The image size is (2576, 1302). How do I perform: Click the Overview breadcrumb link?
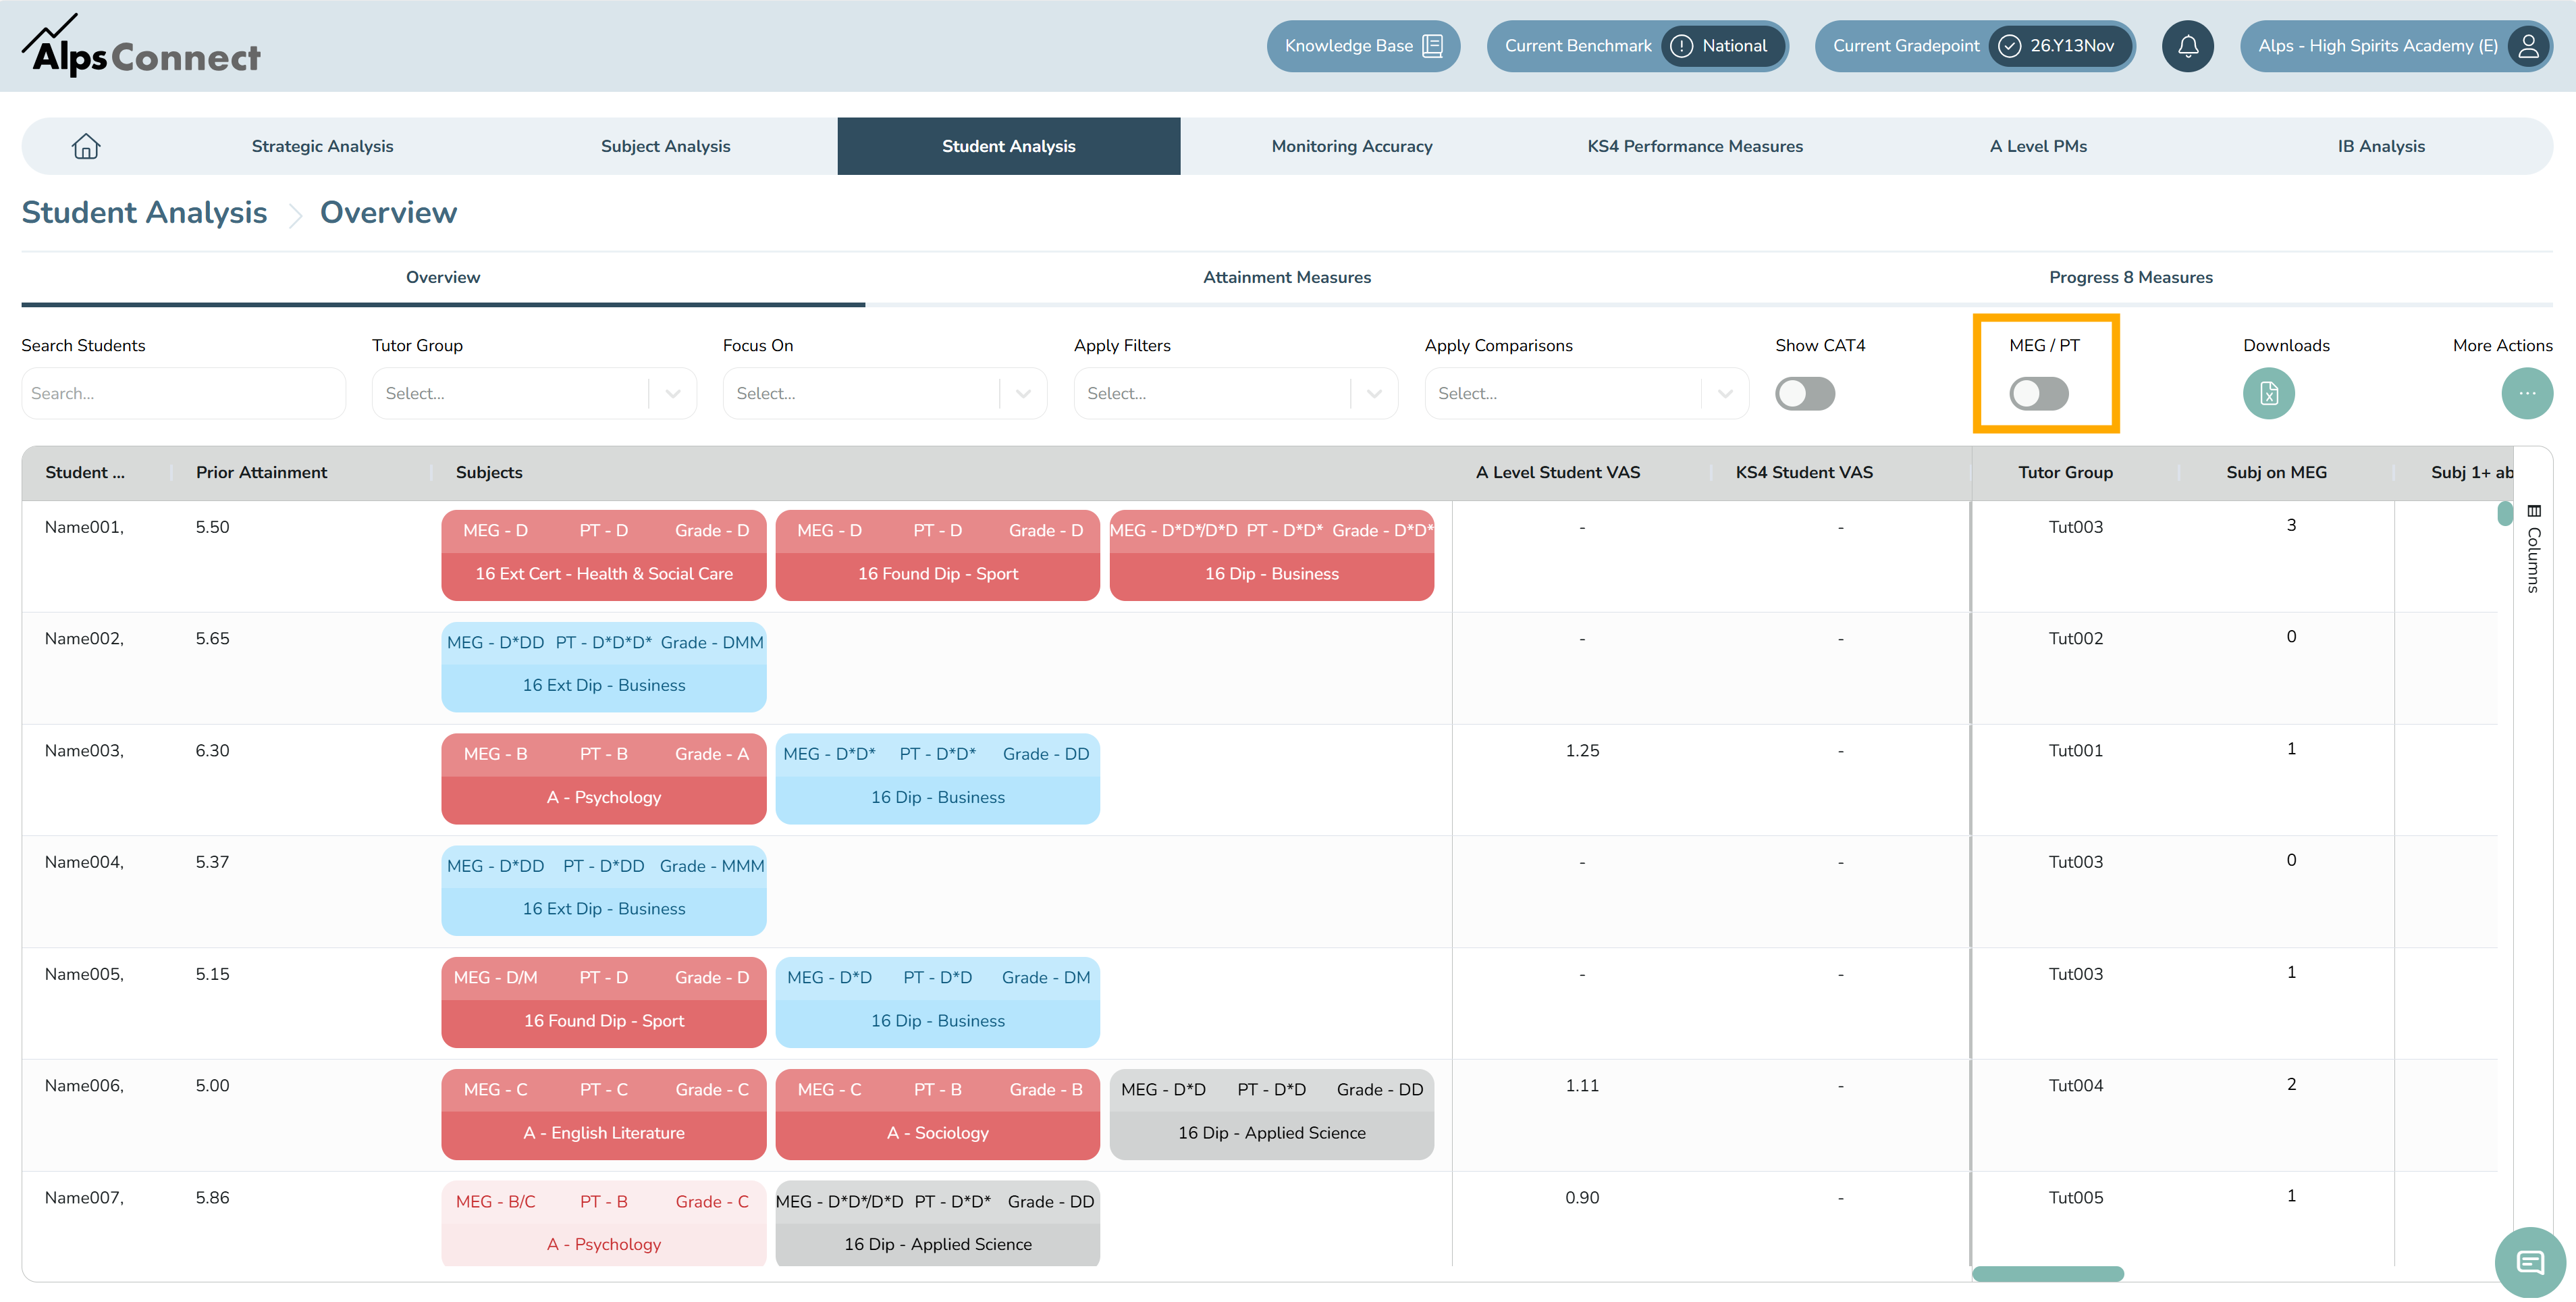coord(388,213)
